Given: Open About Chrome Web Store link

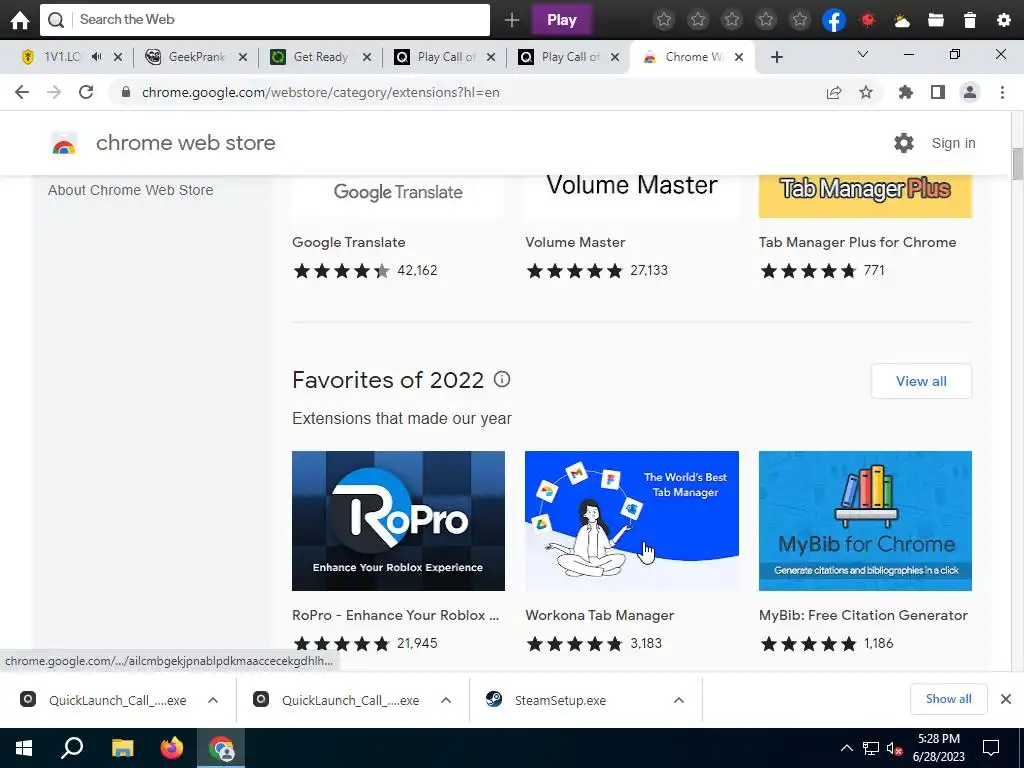Looking at the screenshot, I should (x=131, y=190).
